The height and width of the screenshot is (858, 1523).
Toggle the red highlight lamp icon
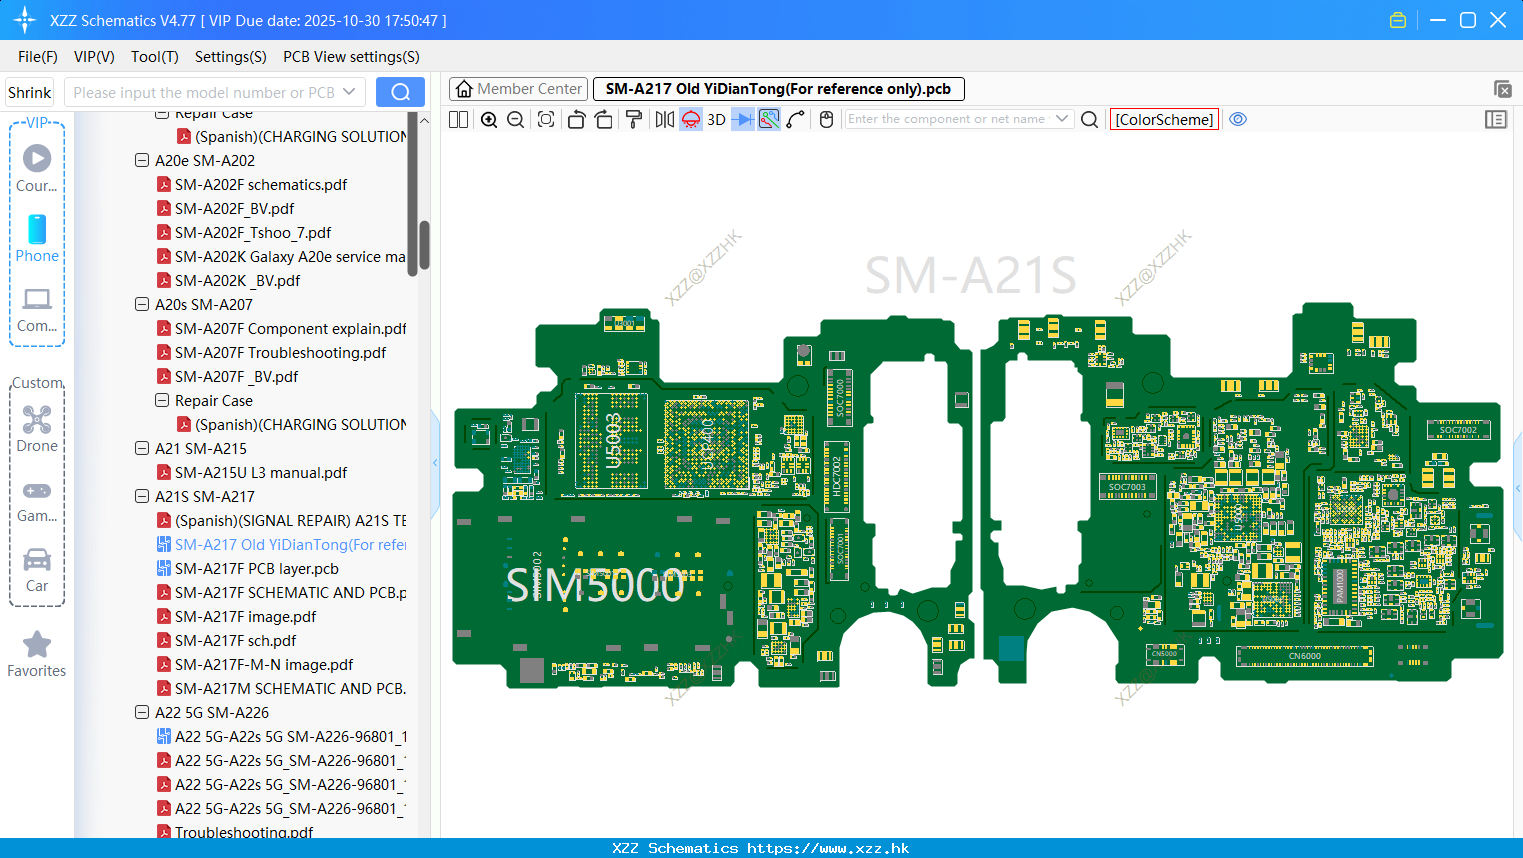691,119
